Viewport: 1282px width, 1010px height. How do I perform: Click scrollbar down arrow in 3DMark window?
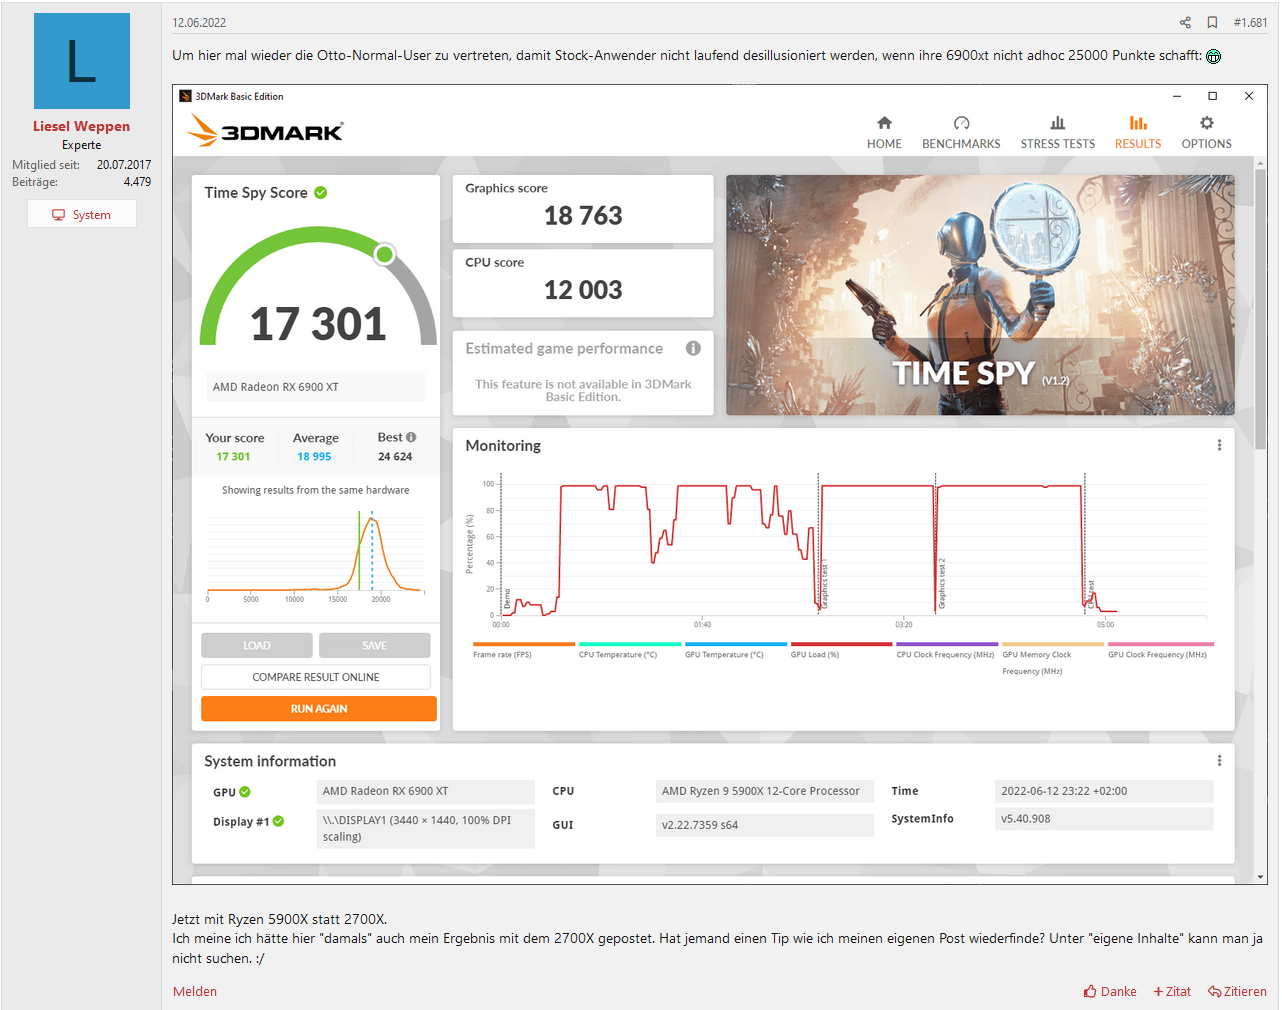pos(1261,877)
